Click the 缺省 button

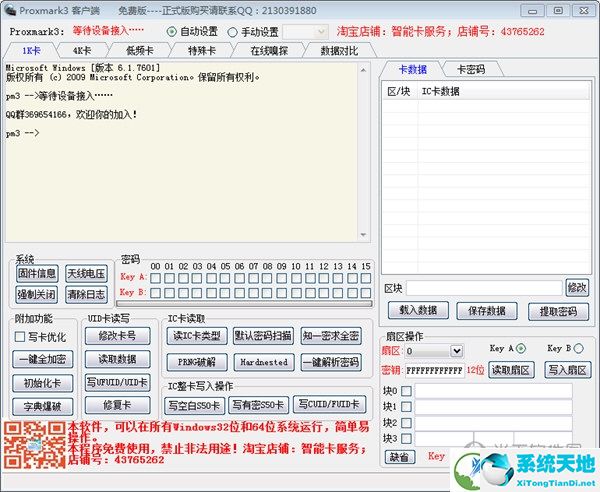(399, 456)
